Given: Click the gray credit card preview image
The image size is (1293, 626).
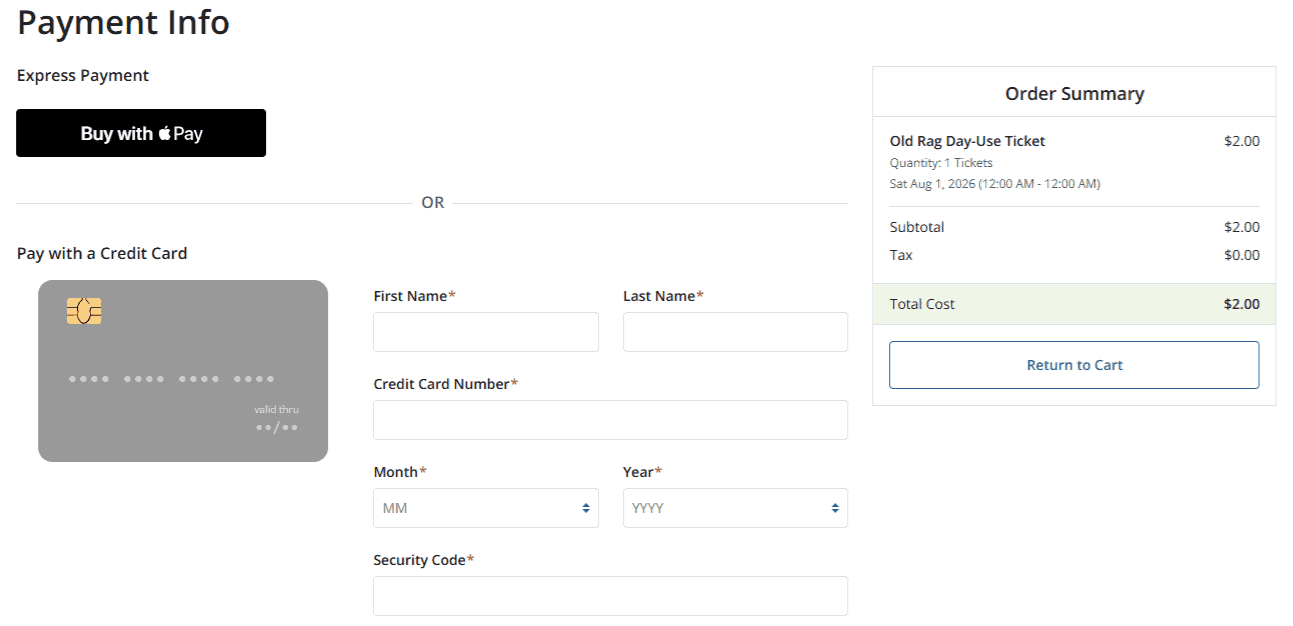Looking at the screenshot, I should [x=183, y=371].
